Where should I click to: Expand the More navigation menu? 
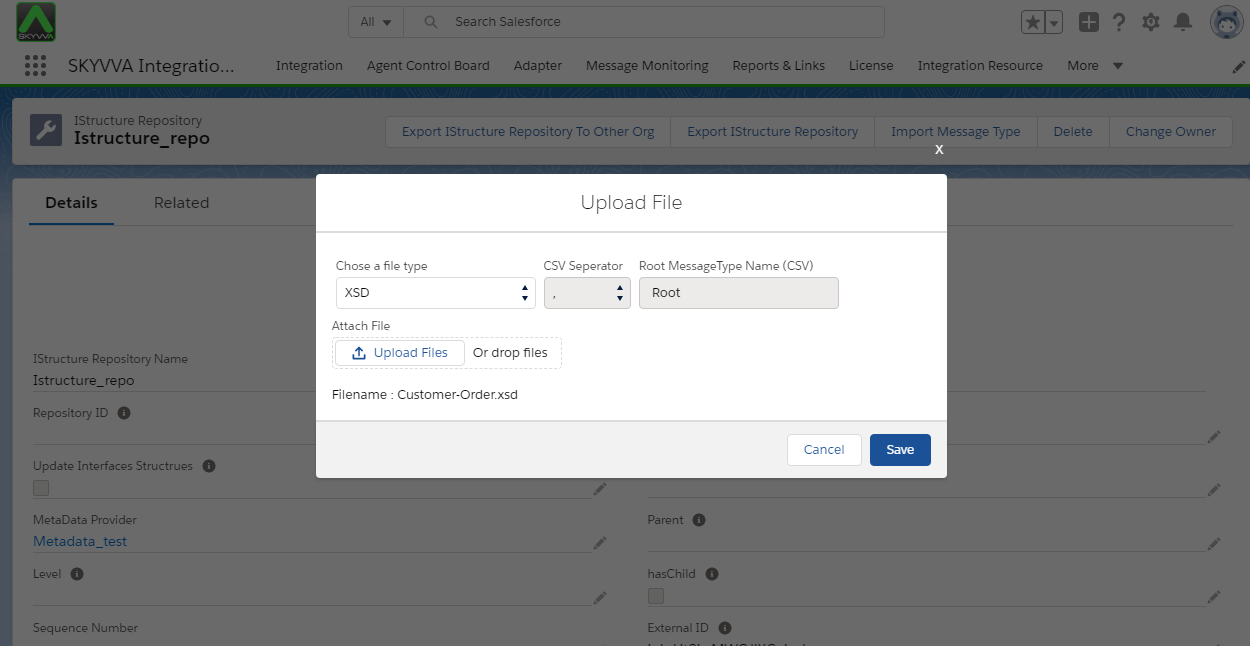coord(1095,66)
